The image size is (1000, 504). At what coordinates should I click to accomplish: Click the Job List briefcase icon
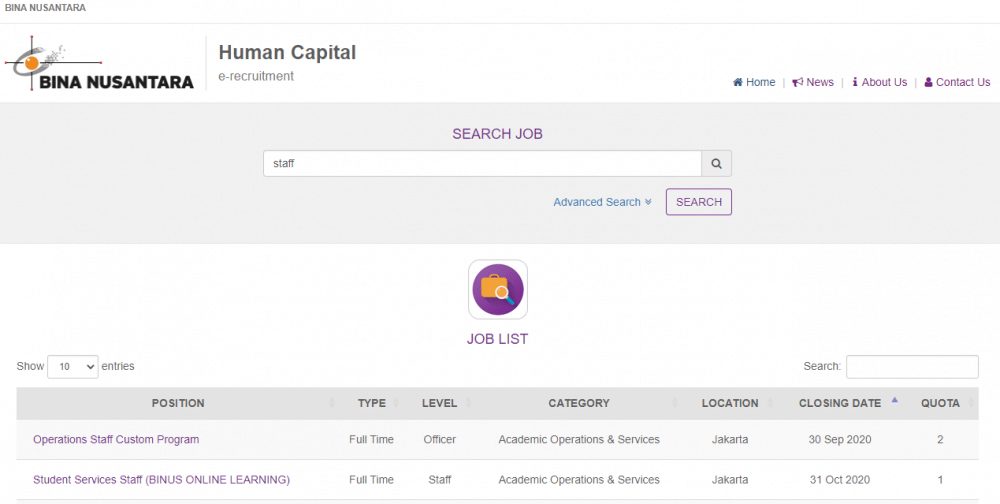point(498,290)
